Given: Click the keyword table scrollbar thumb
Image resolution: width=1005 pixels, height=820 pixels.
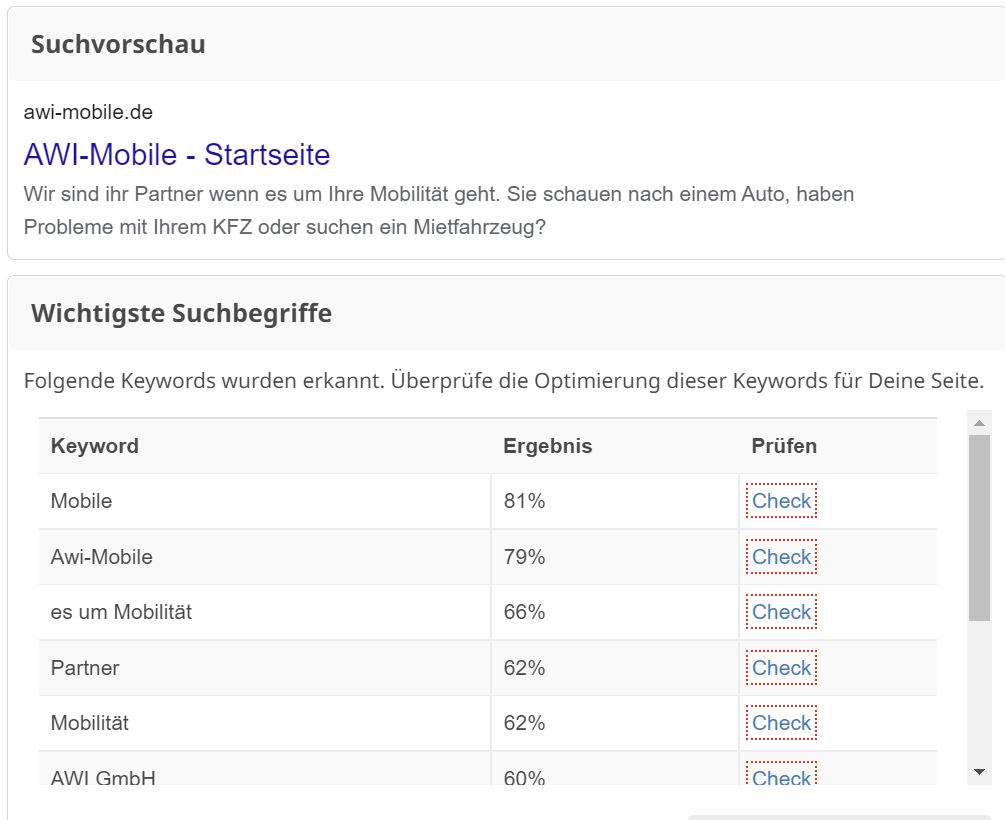Looking at the screenshot, I should tap(979, 528).
